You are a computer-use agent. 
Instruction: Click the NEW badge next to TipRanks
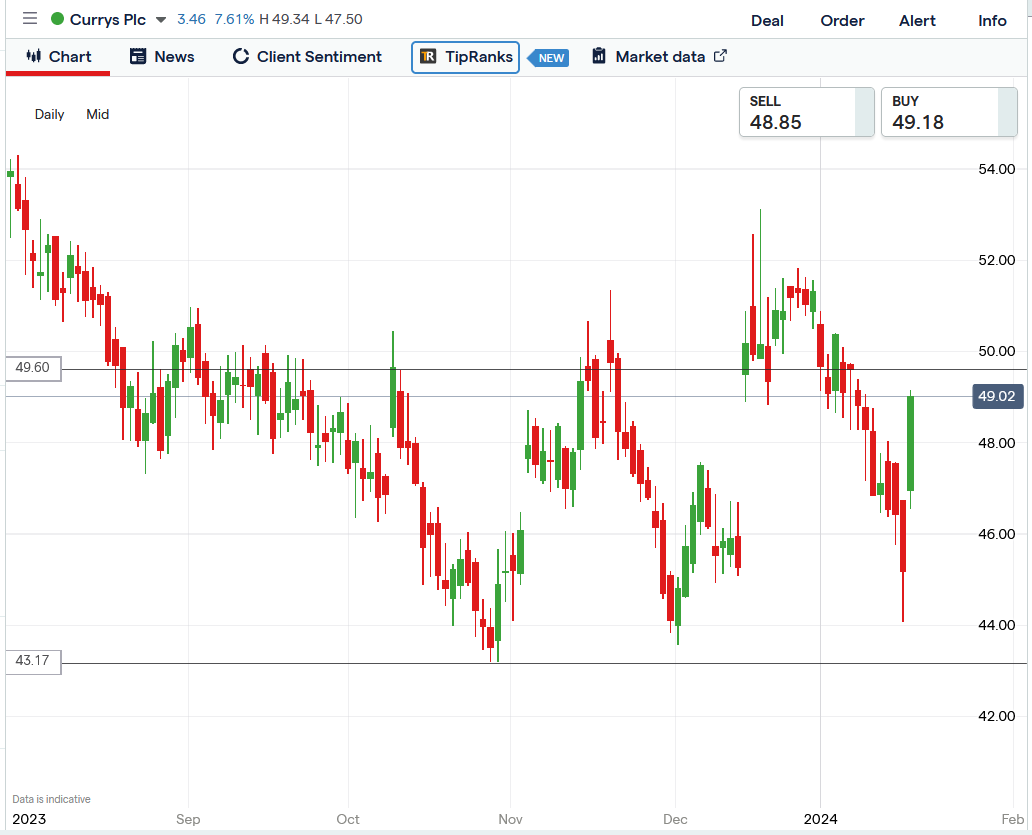[549, 58]
